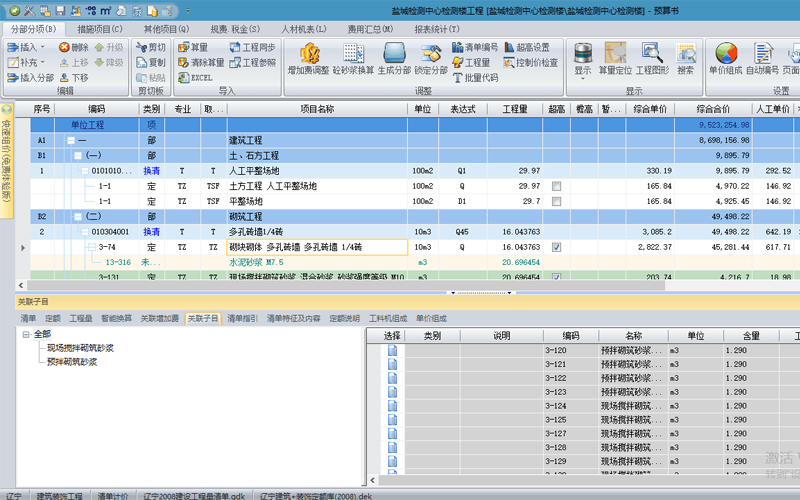Select the 清单指引 bottom tab

242,318
